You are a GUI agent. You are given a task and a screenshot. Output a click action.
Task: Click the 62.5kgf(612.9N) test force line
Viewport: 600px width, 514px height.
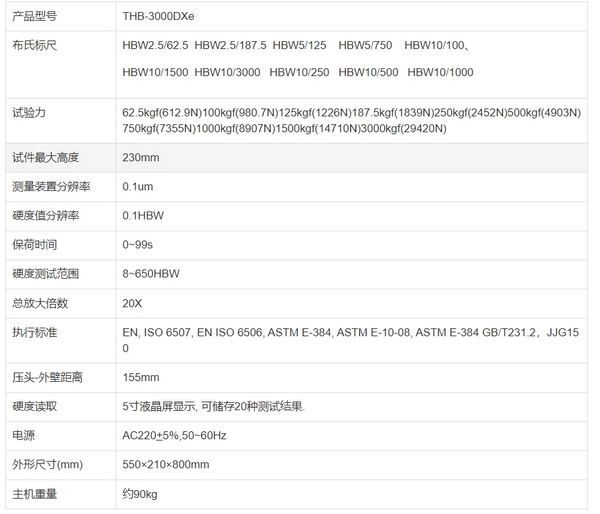click(351, 113)
